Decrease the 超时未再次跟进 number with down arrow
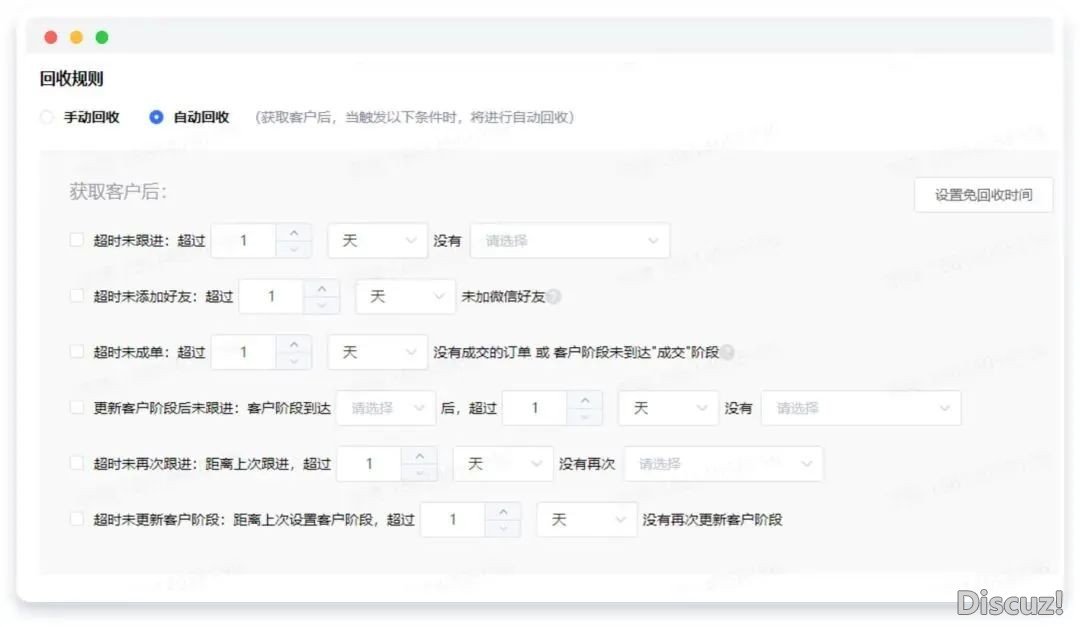This screenshot has height=627, width=1080. pos(419,473)
